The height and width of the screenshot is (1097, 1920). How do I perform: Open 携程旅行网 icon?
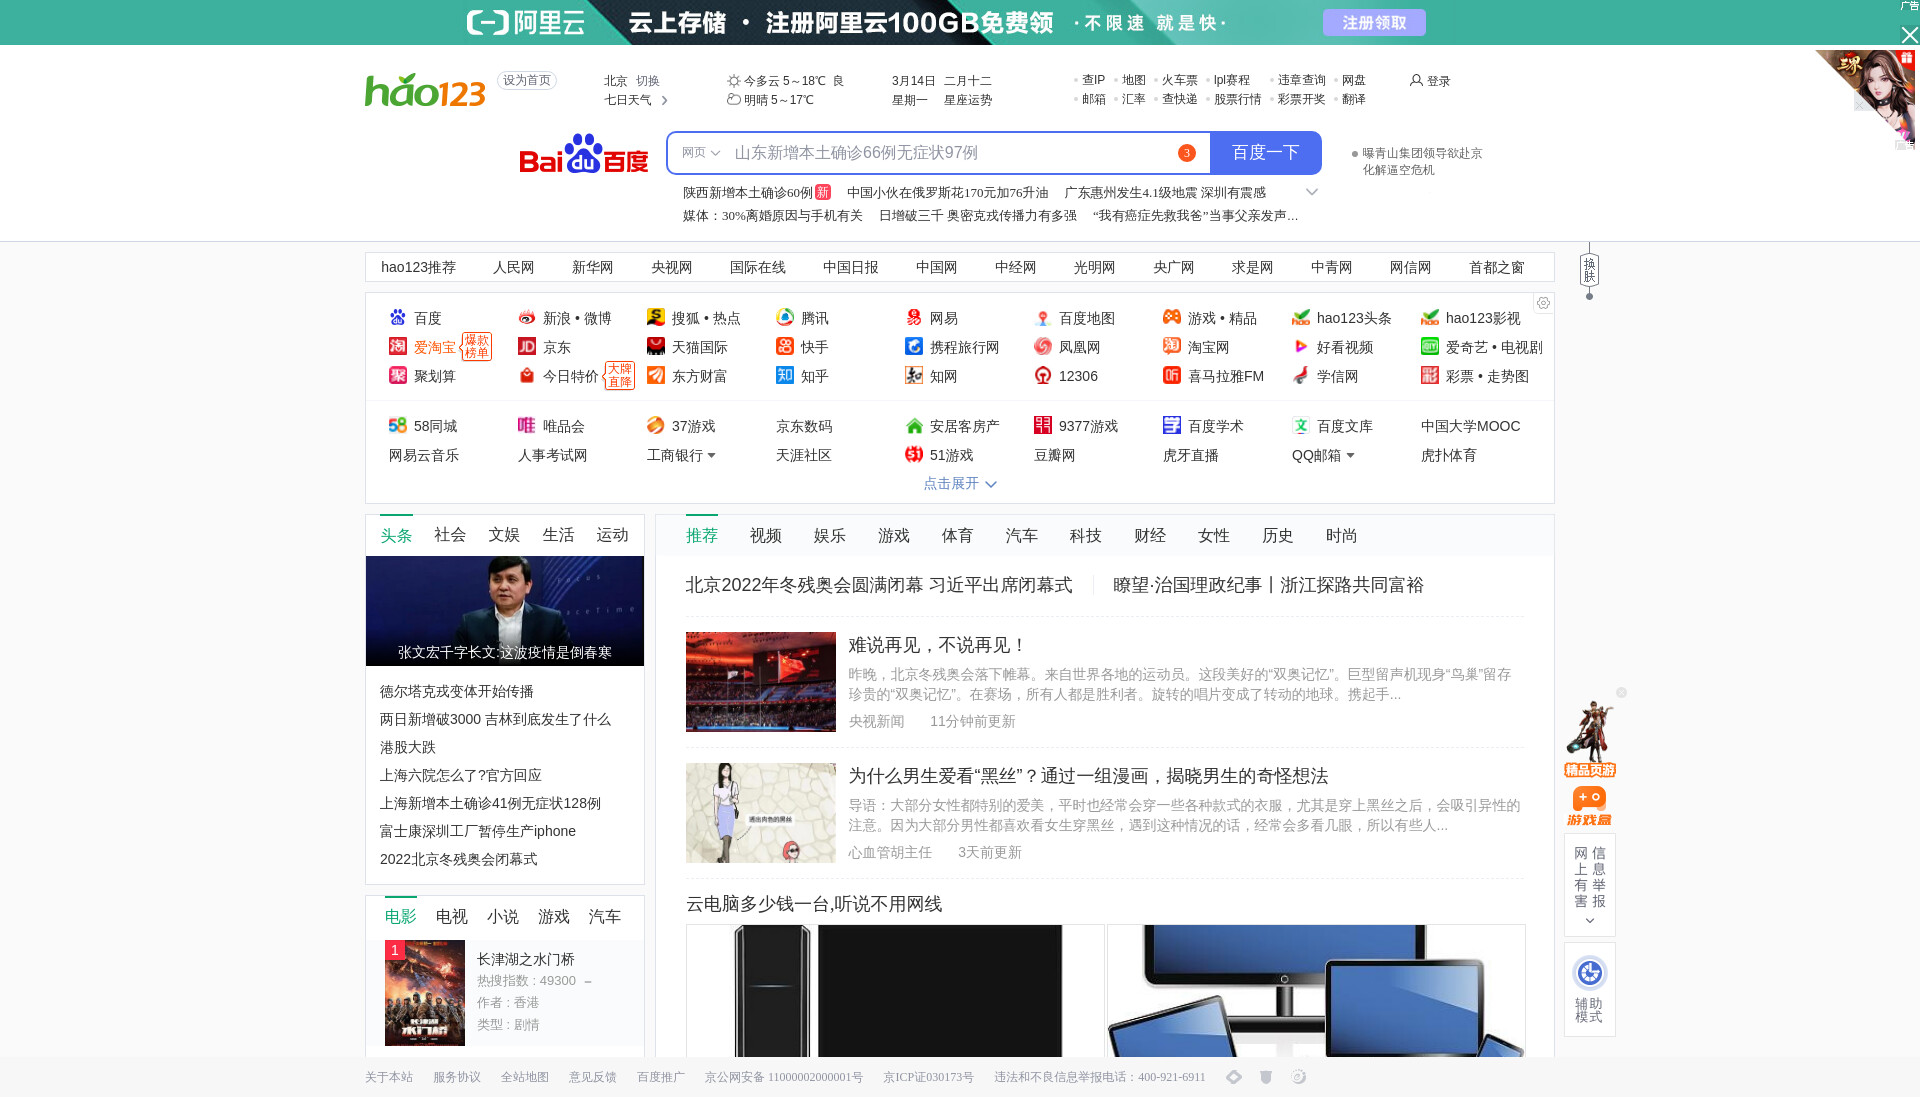coord(914,347)
